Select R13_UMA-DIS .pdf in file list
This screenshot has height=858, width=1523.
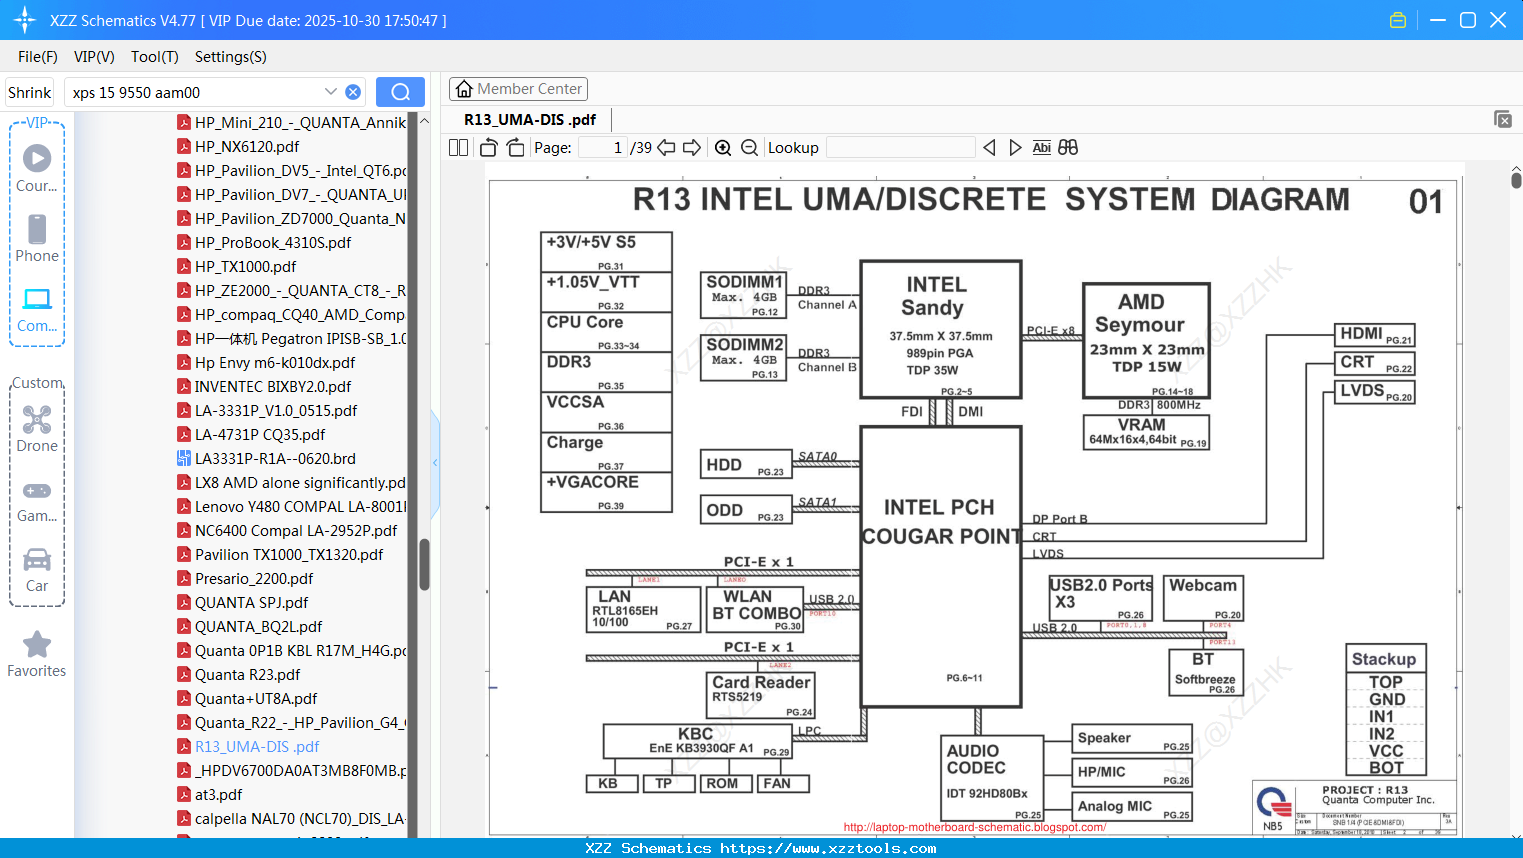click(257, 746)
